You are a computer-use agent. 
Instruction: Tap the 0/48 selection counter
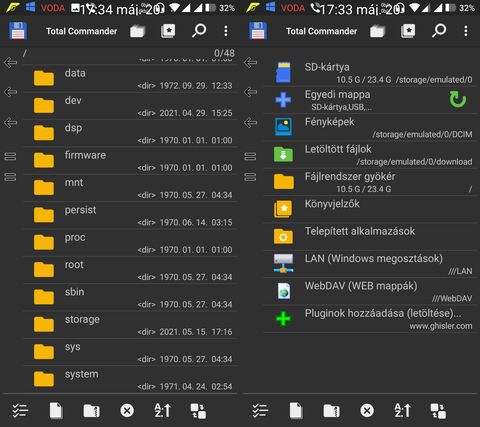[224, 53]
